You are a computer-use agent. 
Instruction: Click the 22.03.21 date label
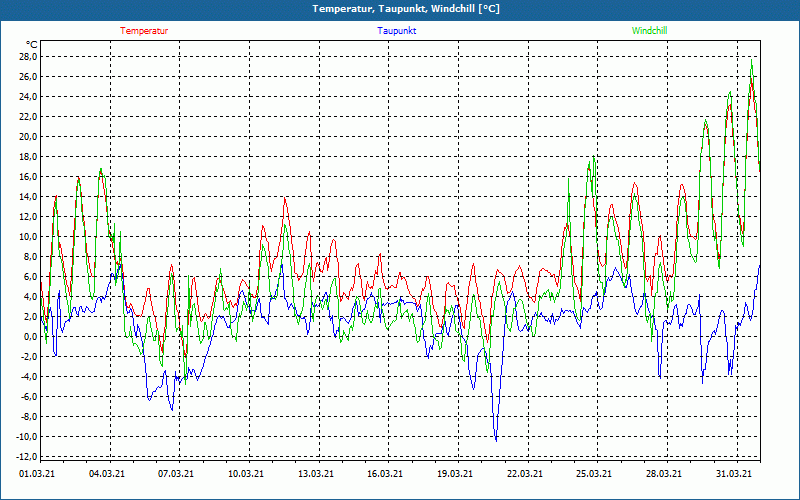pos(524,473)
